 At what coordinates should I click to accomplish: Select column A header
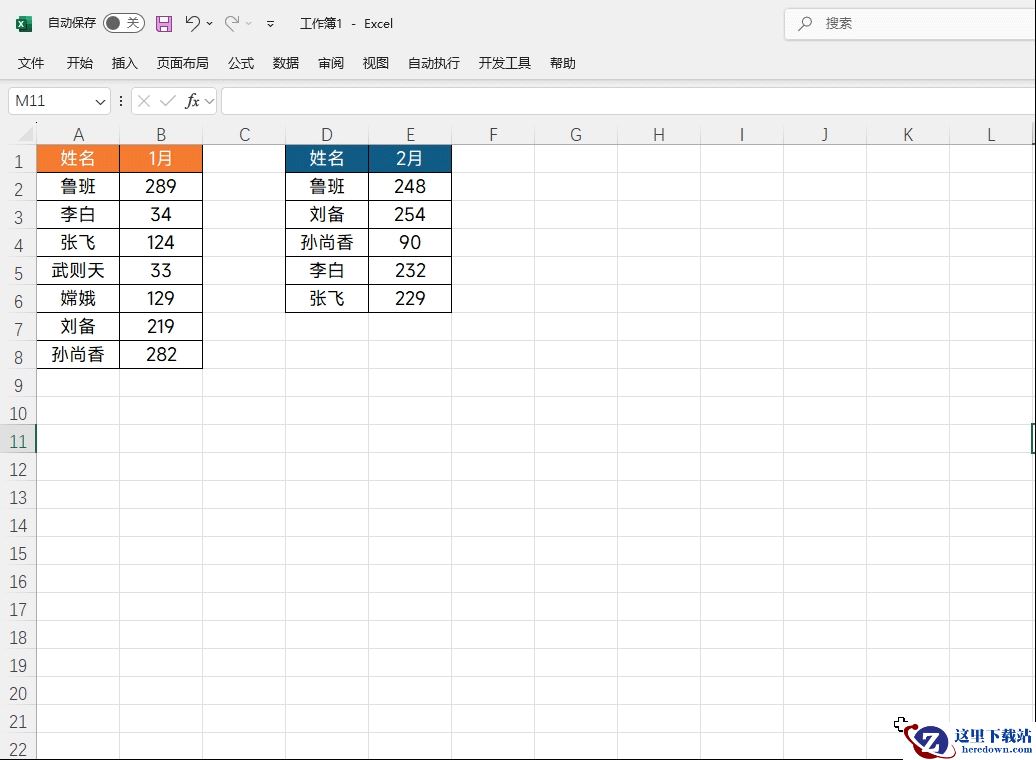point(78,135)
